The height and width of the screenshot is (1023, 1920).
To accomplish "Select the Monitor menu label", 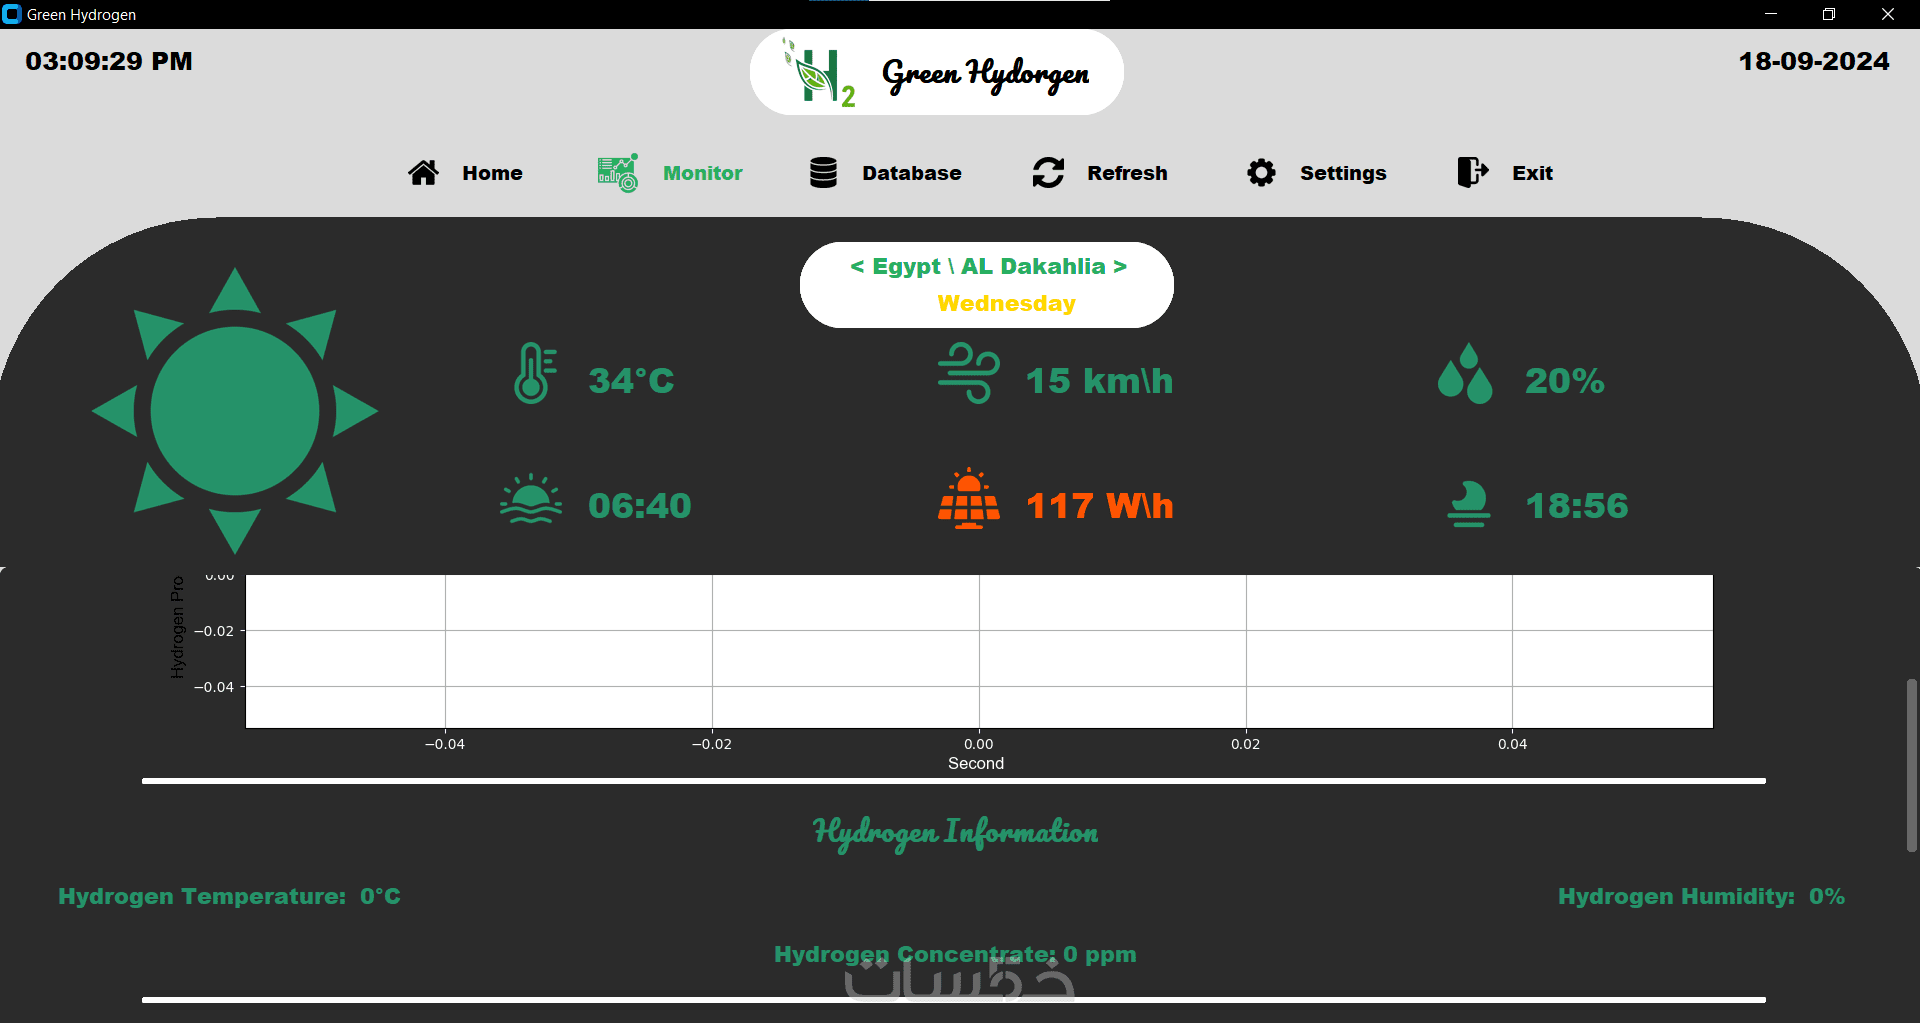I will 703,173.
